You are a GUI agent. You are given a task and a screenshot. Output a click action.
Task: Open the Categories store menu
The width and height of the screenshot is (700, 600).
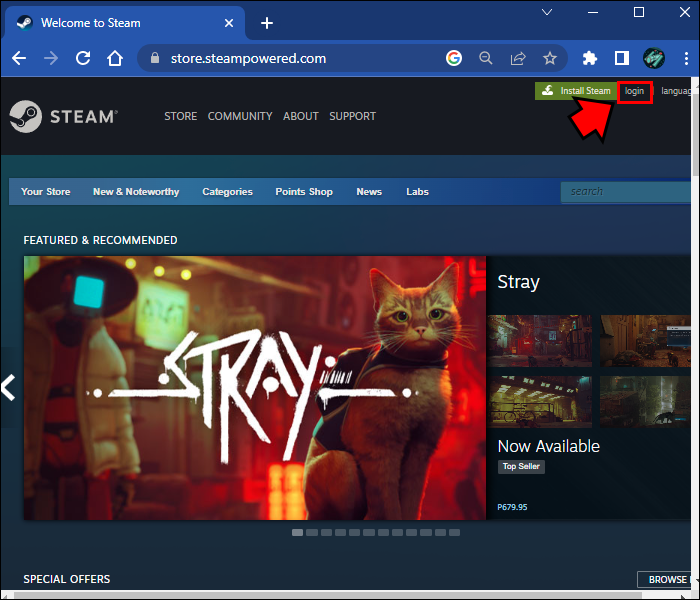(x=227, y=192)
